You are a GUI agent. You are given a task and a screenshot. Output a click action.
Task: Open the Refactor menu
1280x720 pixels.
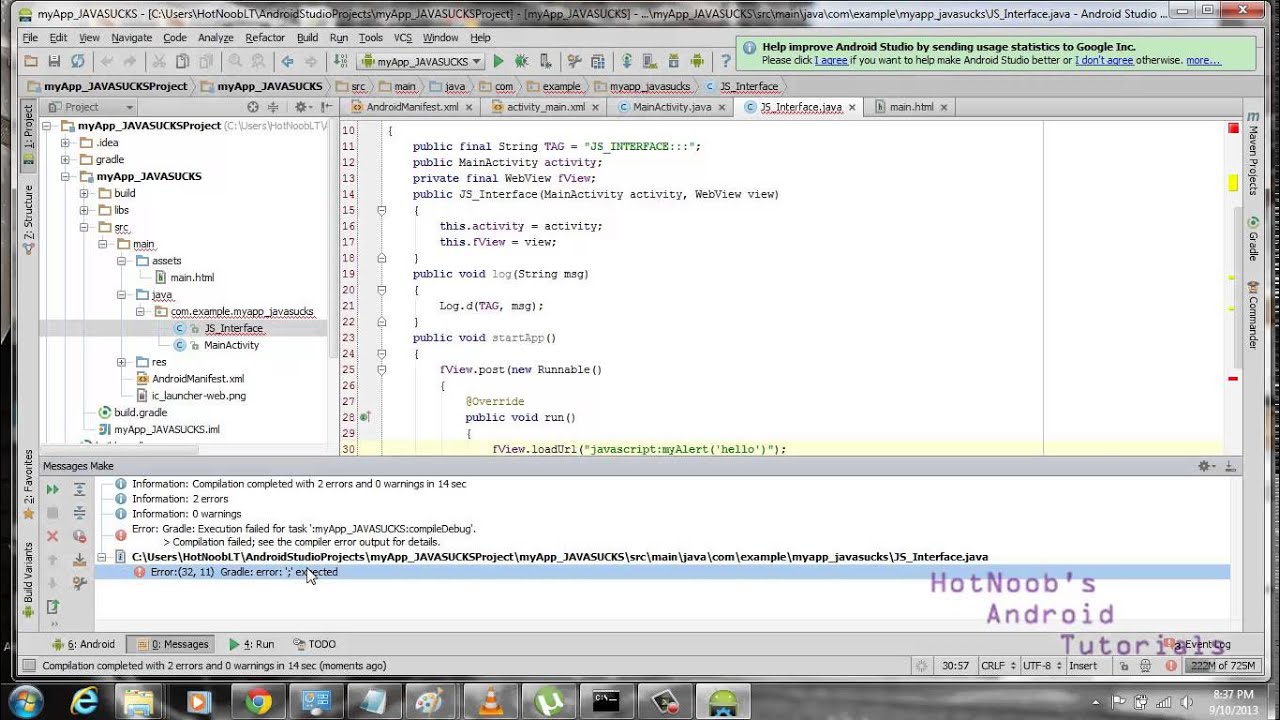[x=265, y=38]
